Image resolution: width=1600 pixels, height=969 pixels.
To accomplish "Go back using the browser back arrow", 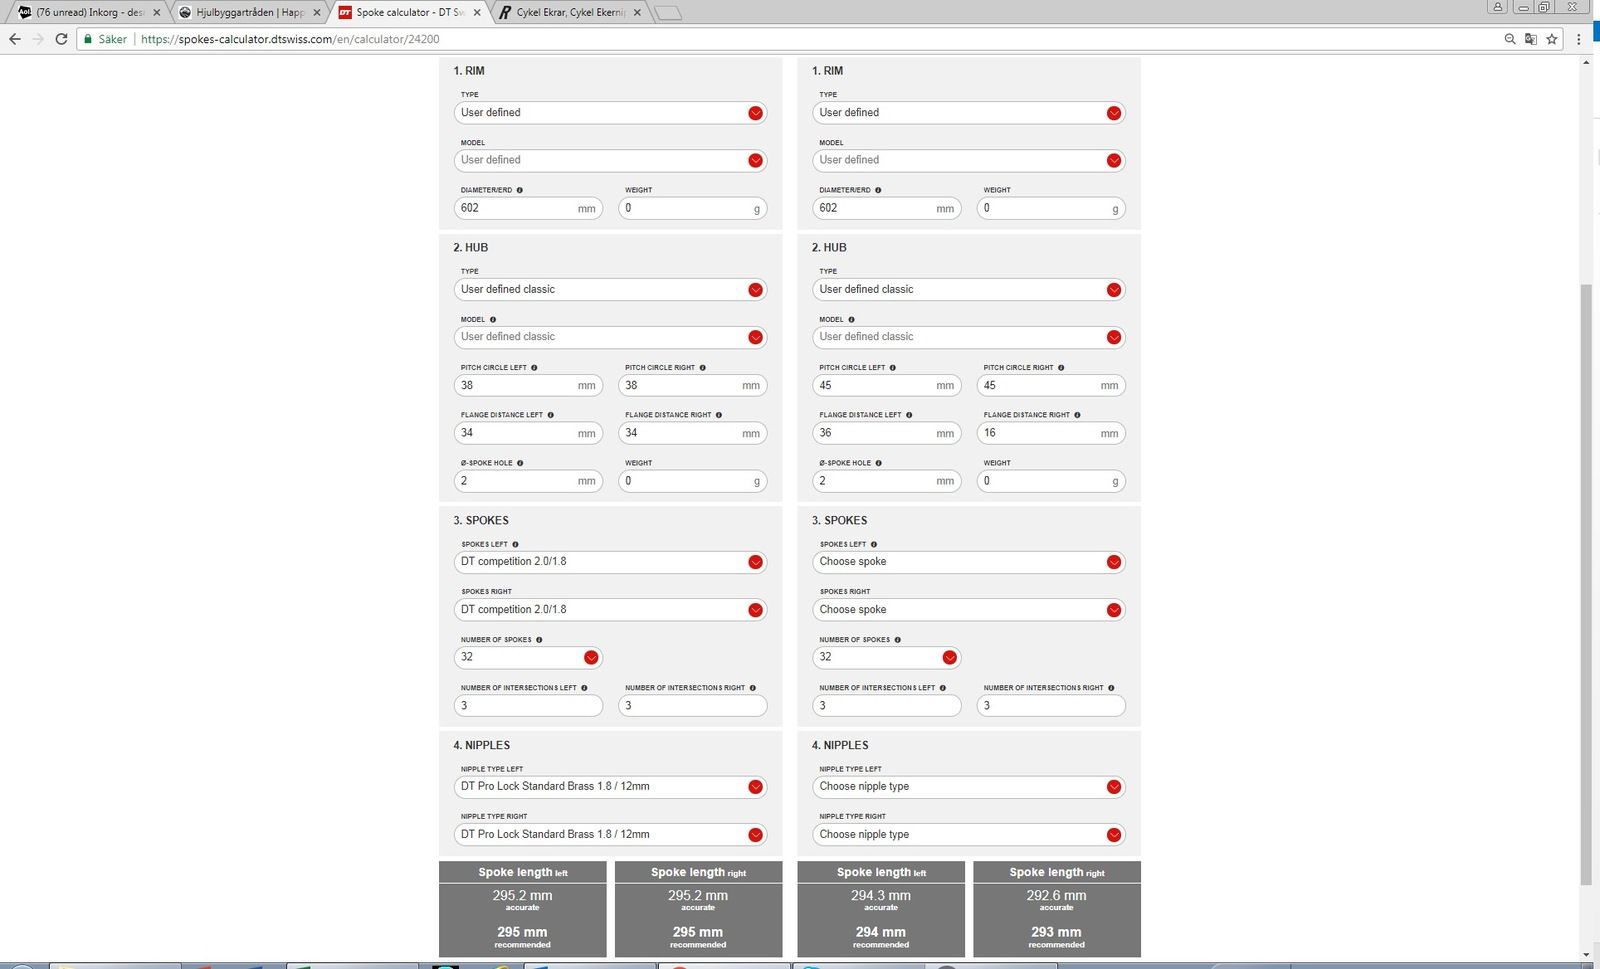I will [x=15, y=39].
